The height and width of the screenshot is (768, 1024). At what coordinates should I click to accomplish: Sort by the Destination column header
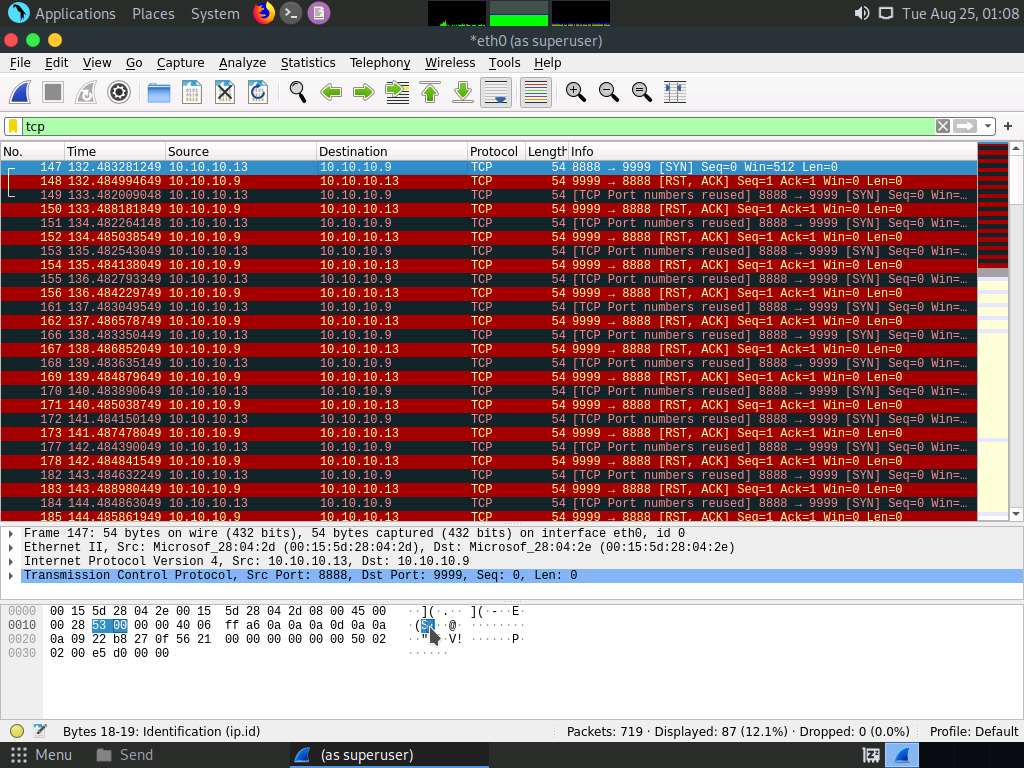[x=392, y=152]
